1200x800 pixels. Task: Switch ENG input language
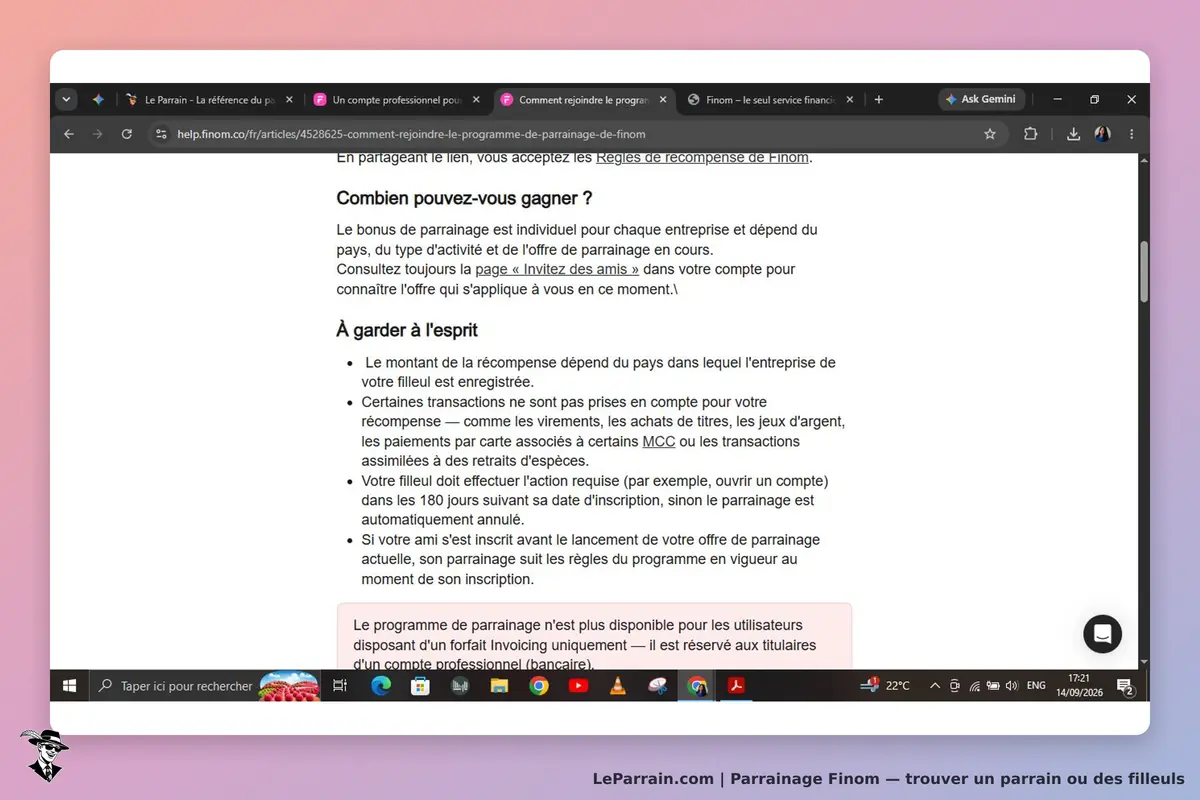1036,686
